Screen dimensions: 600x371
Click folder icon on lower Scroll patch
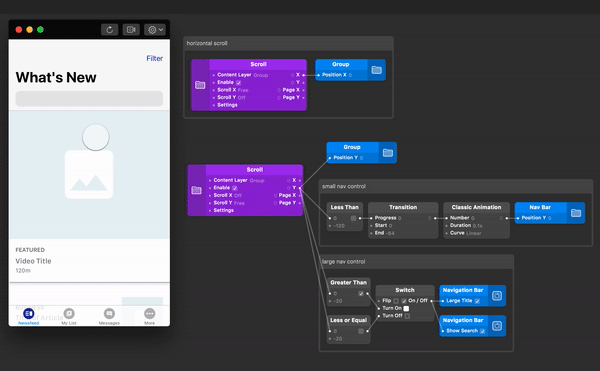(197, 190)
